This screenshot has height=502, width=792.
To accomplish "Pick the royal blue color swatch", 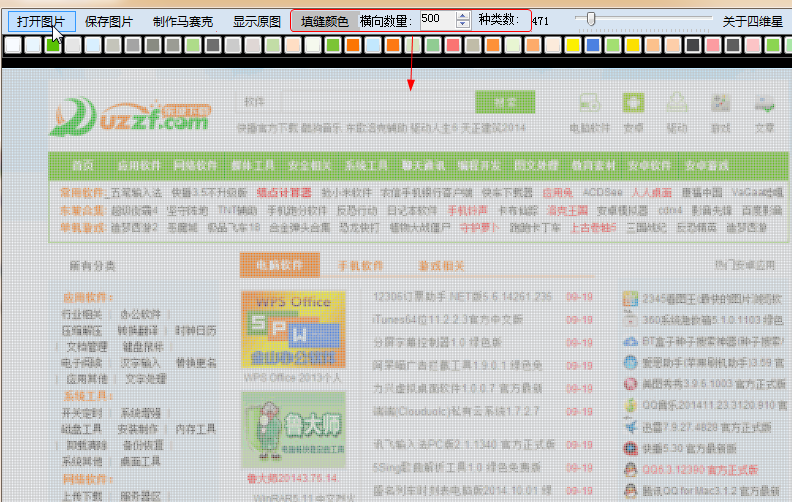I will tap(592, 45).
